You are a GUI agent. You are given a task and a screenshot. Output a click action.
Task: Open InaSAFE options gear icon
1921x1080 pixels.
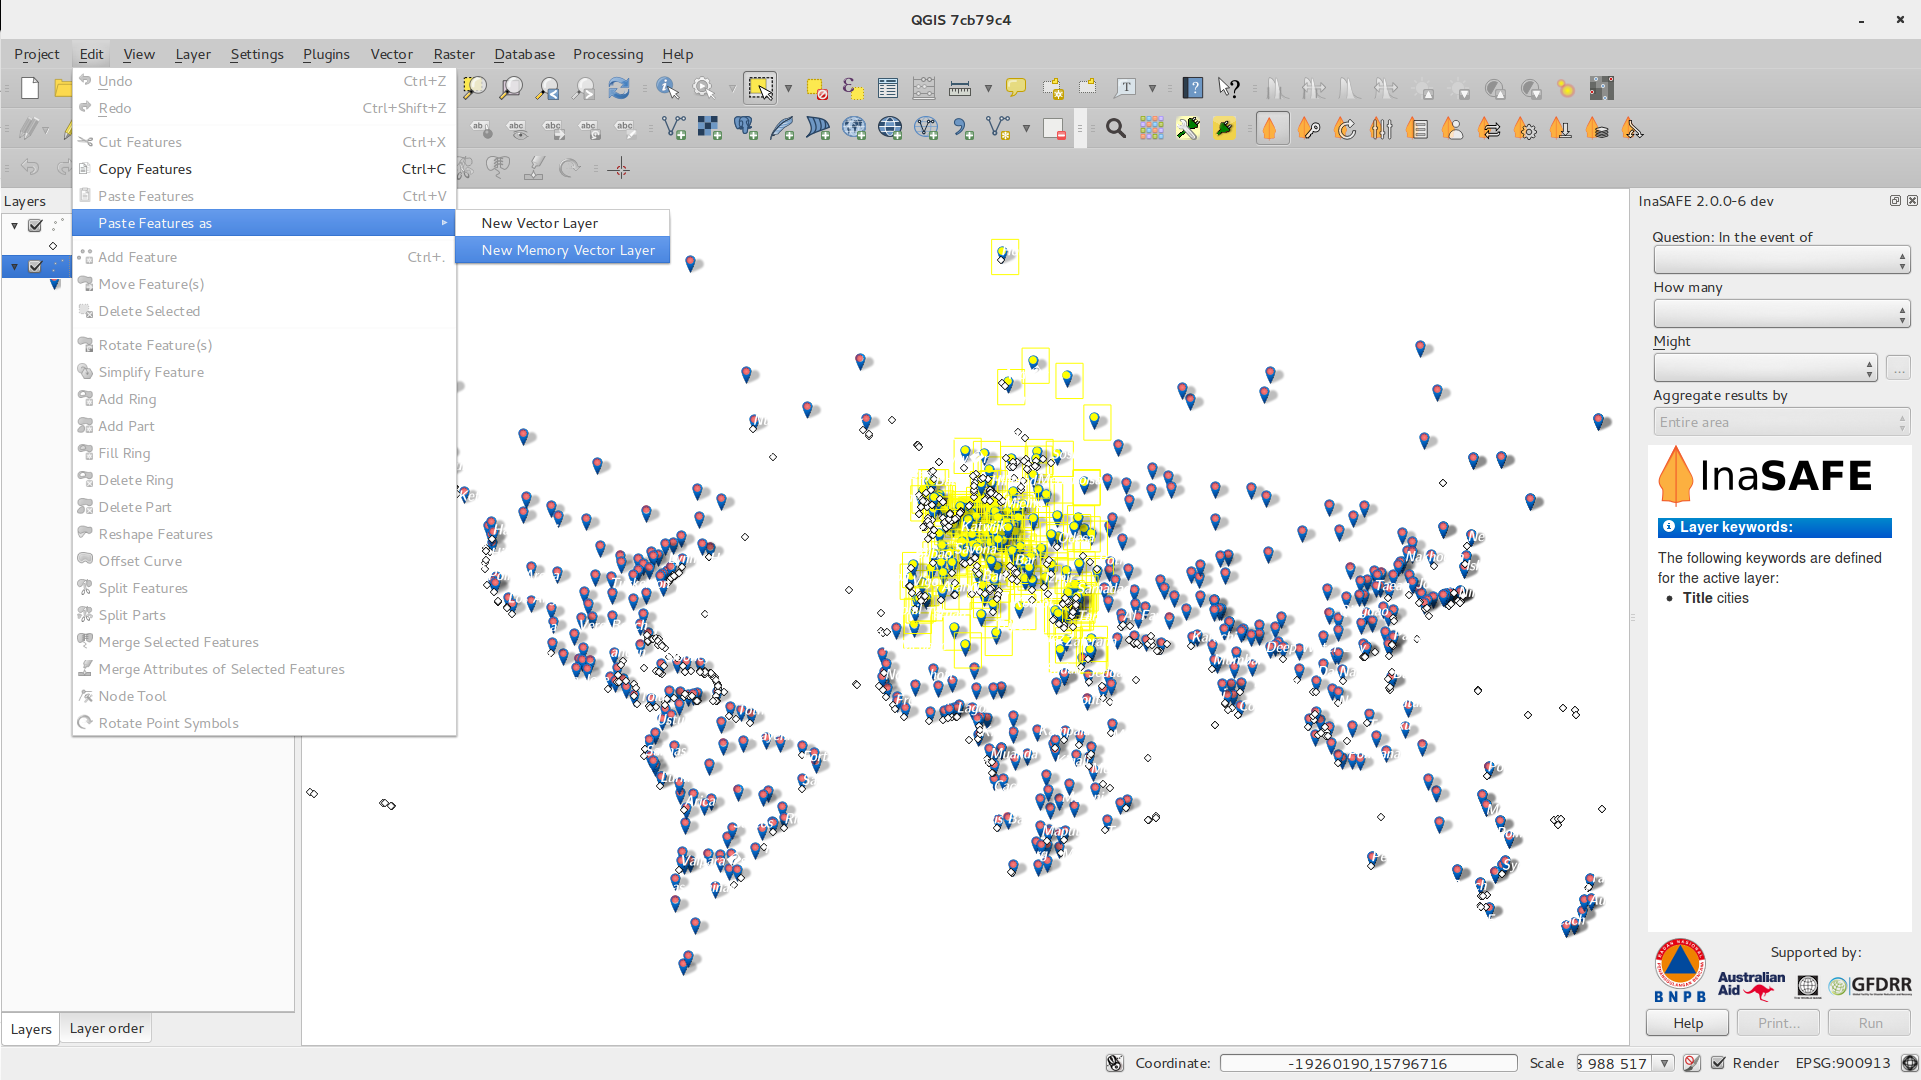[x=1526, y=129]
